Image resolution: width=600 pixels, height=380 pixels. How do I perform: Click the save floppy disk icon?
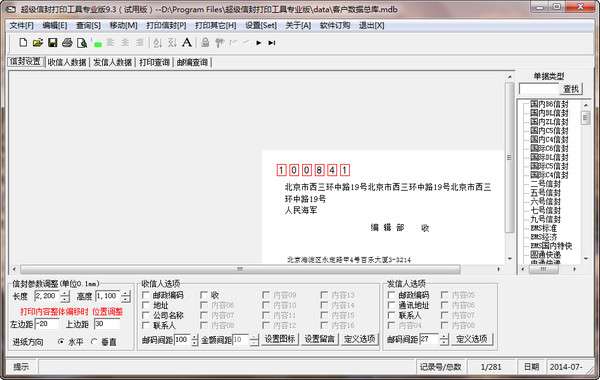[x=52, y=42]
